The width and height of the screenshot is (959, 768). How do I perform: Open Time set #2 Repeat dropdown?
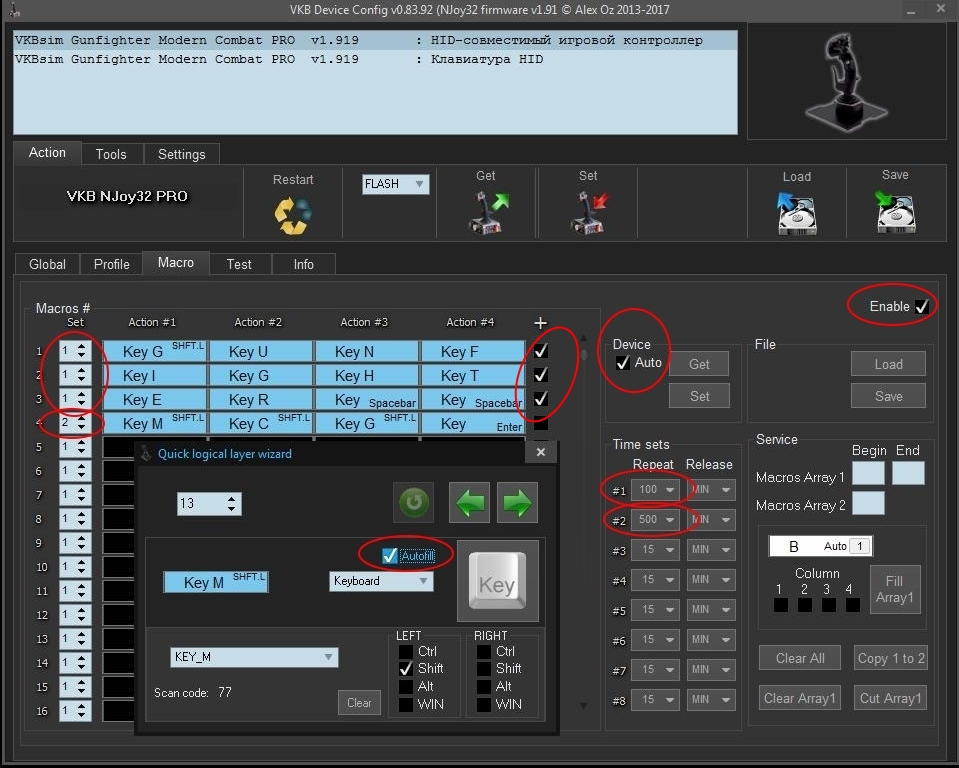(x=655, y=520)
